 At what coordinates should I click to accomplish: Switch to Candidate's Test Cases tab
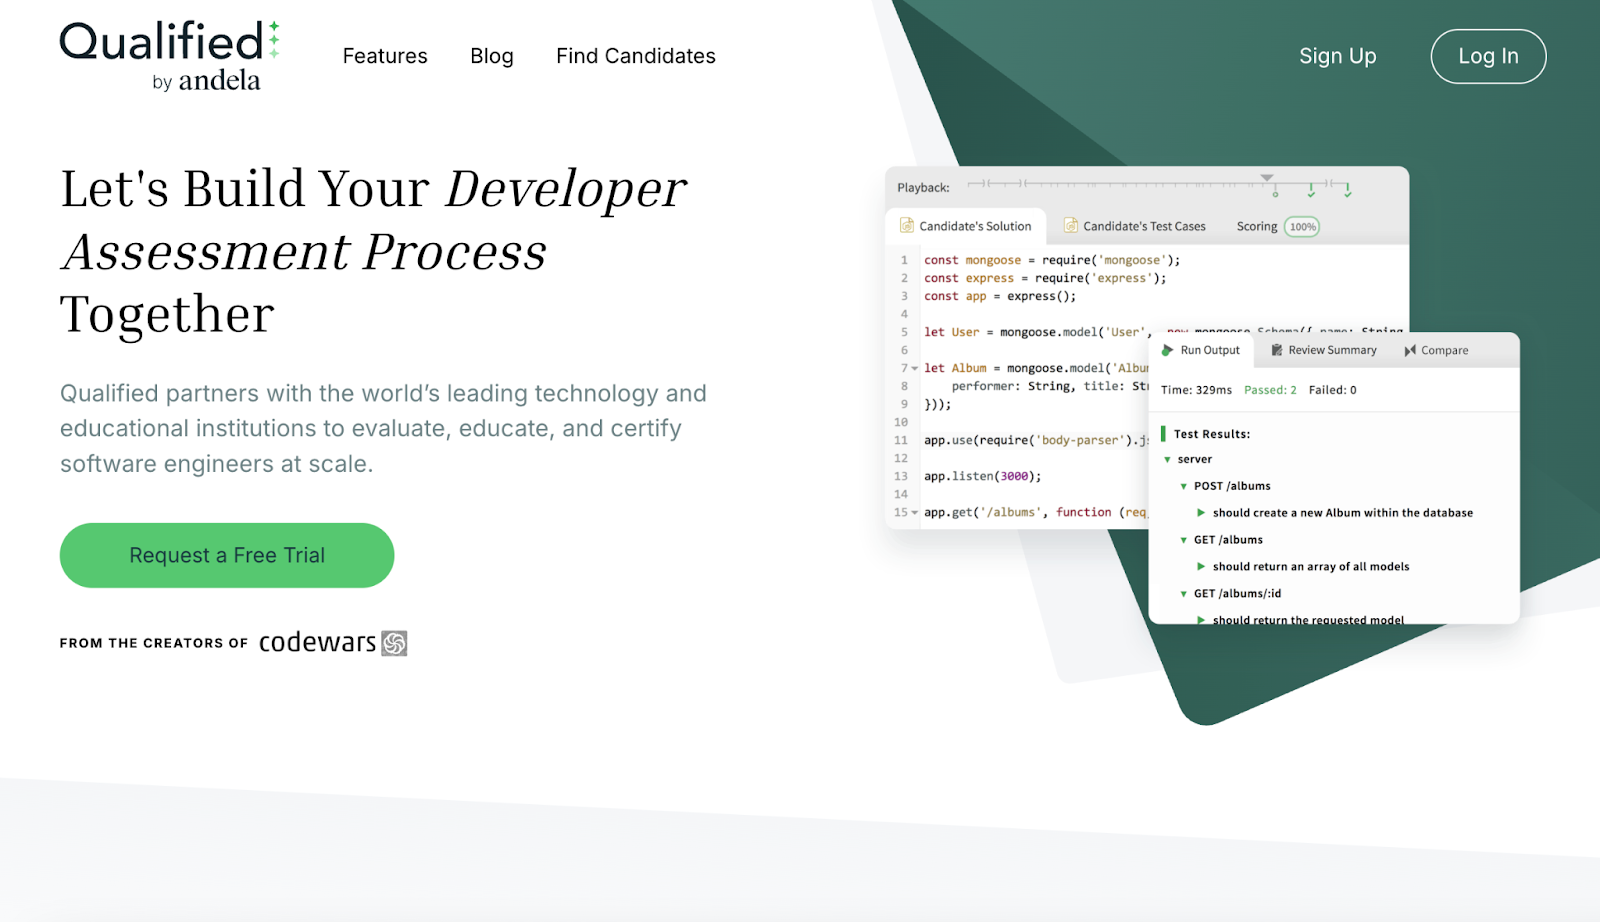(1135, 226)
